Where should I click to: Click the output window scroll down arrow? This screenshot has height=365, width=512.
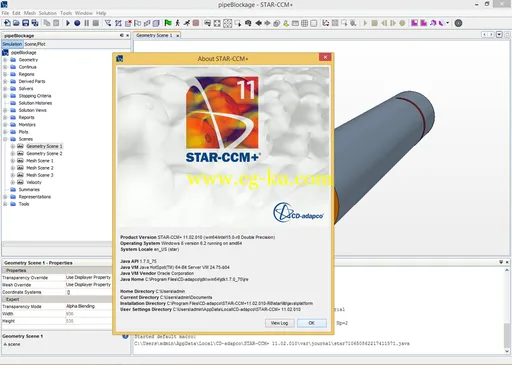[x=507, y=351]
